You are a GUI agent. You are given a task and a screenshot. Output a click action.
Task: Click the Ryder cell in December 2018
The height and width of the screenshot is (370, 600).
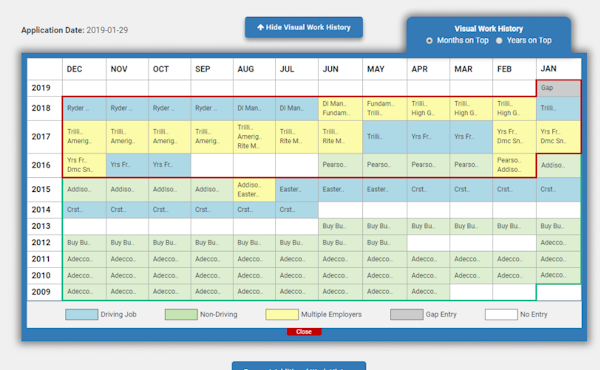(x=84, y=108)
